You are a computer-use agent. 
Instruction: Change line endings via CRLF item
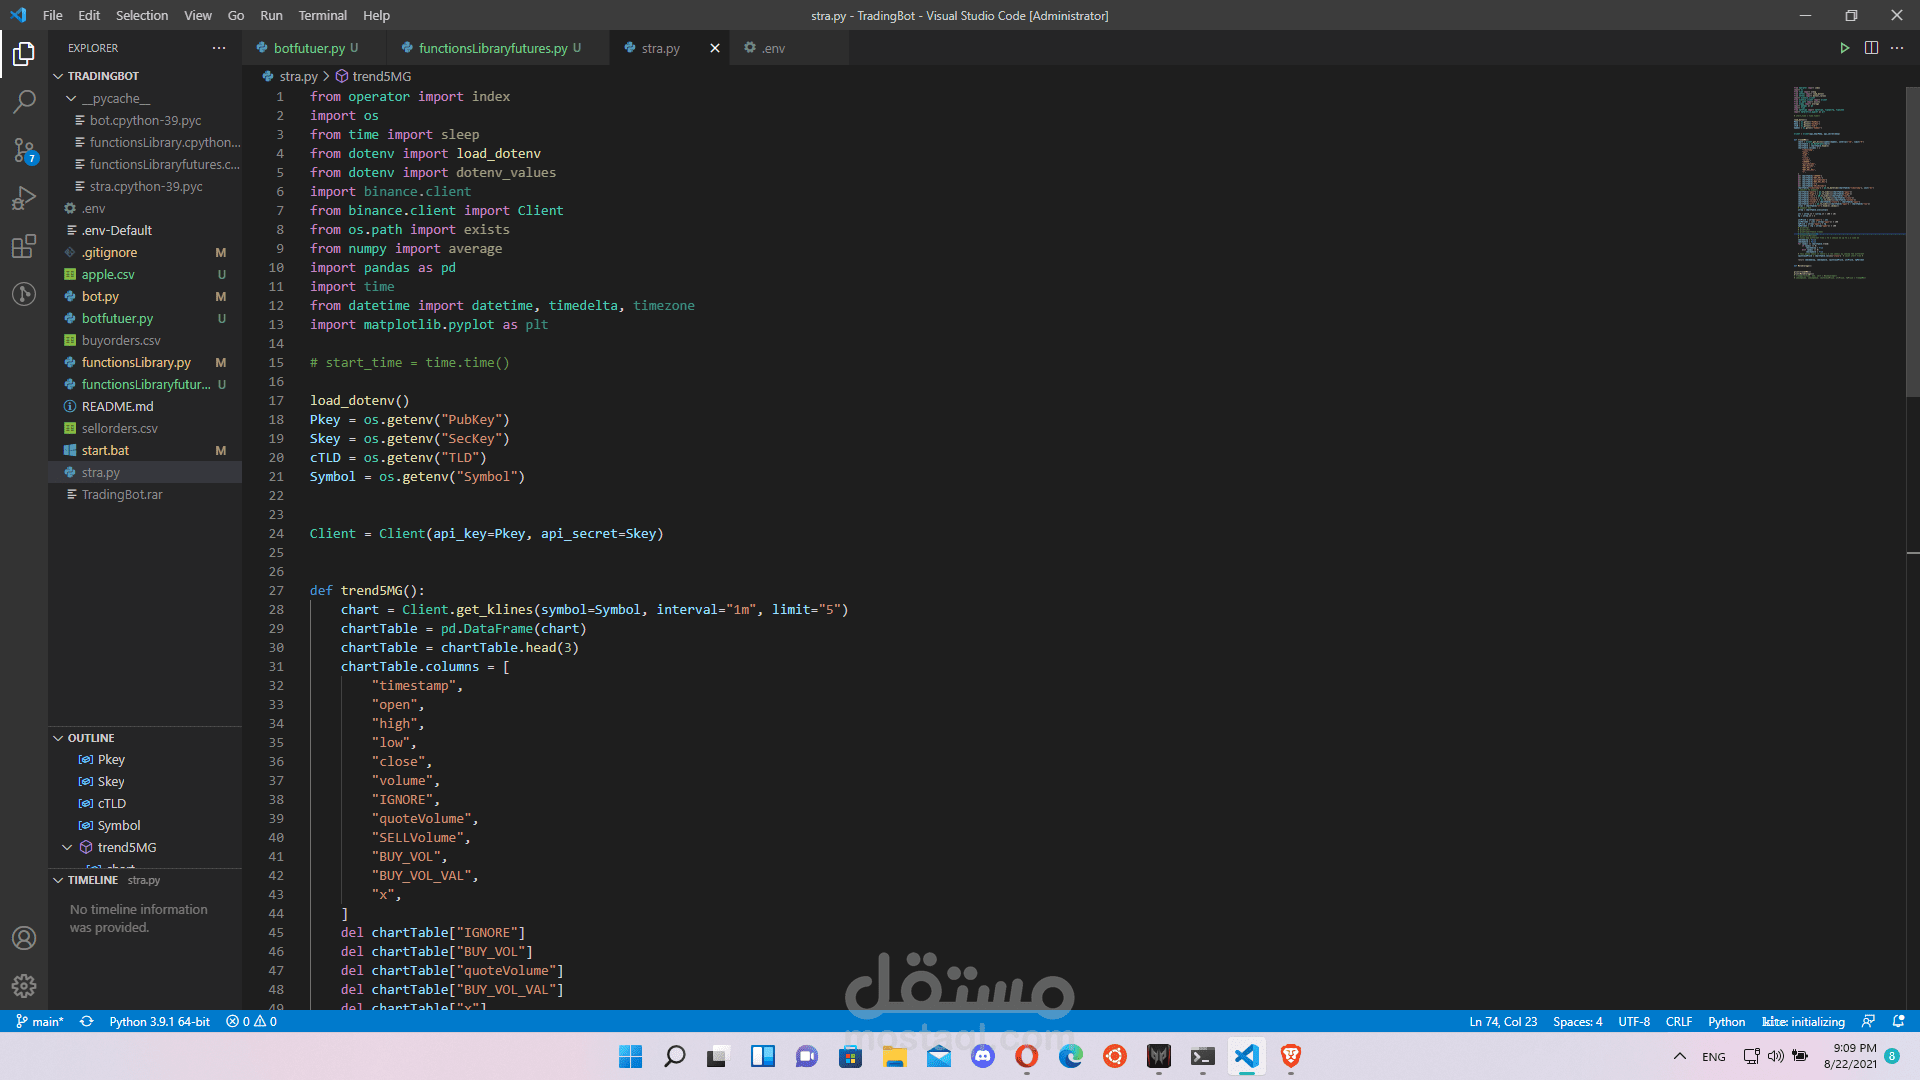click(x=1679, y=1021)
